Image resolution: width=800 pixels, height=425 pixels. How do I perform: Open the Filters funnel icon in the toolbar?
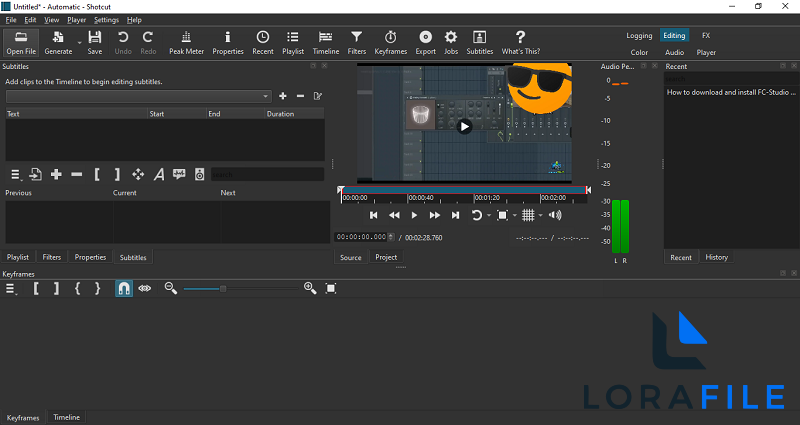tap(357, 43)
